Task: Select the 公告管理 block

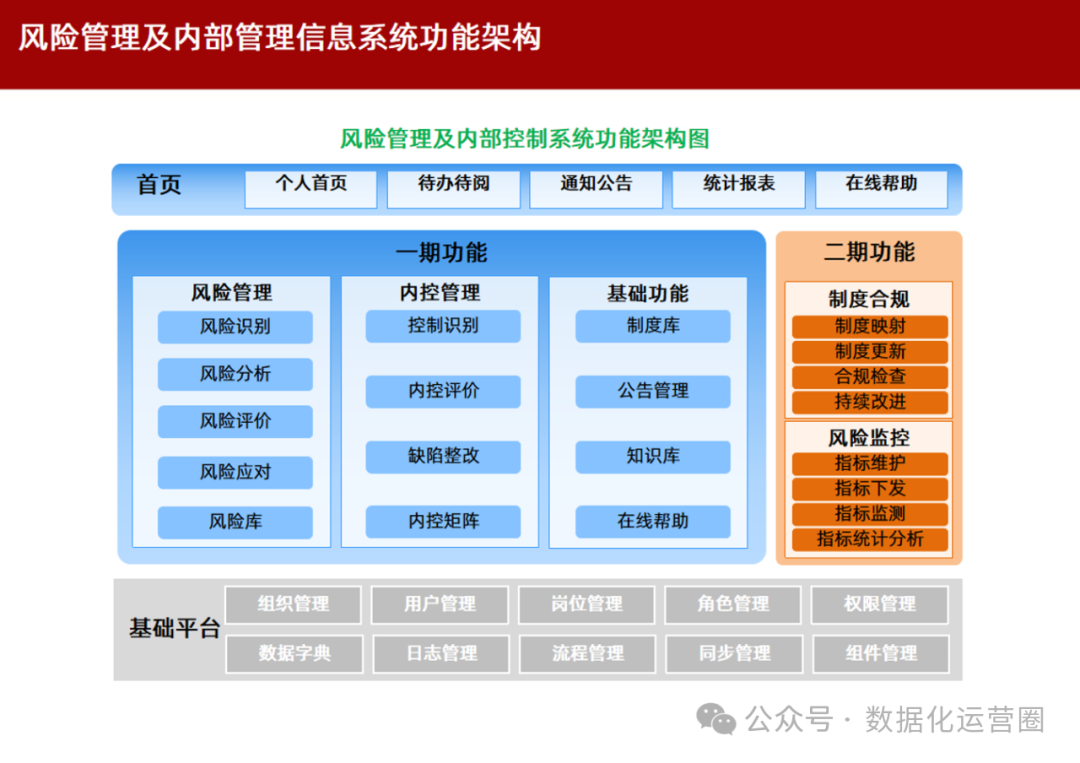Action: coord(653,391)
